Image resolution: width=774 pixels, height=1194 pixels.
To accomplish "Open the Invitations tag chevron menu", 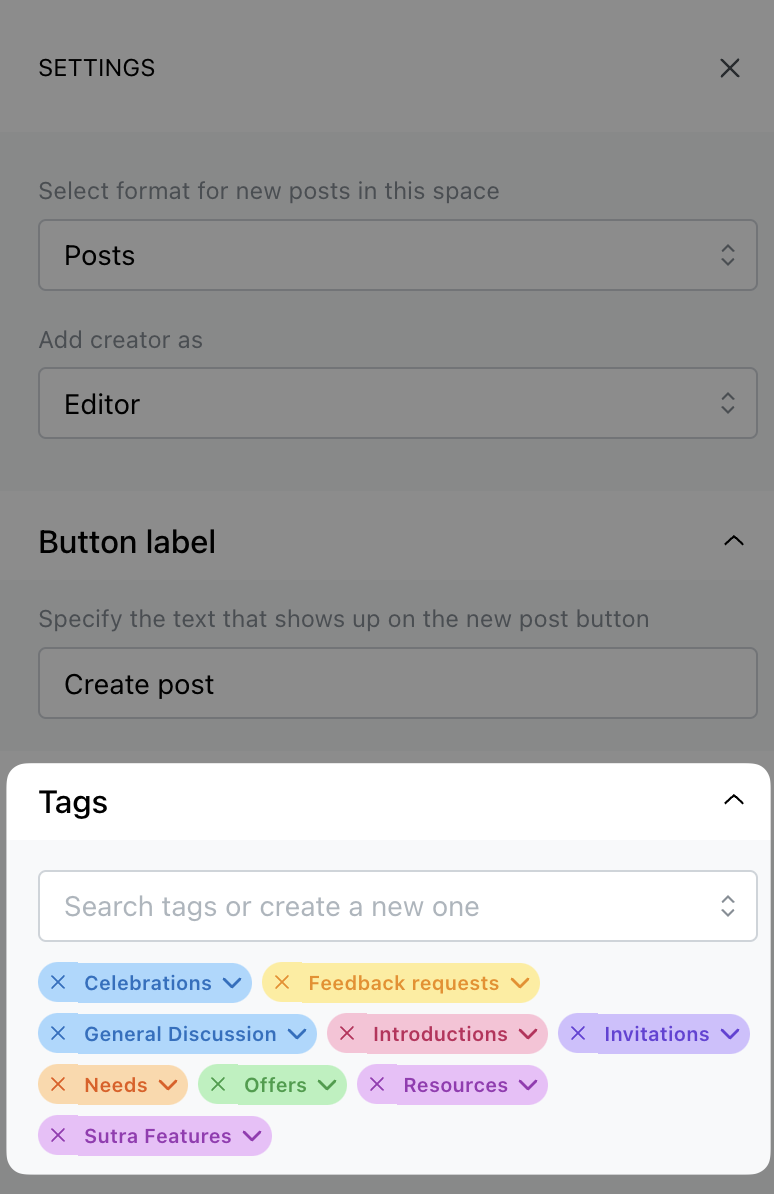I will [730, 1034].
